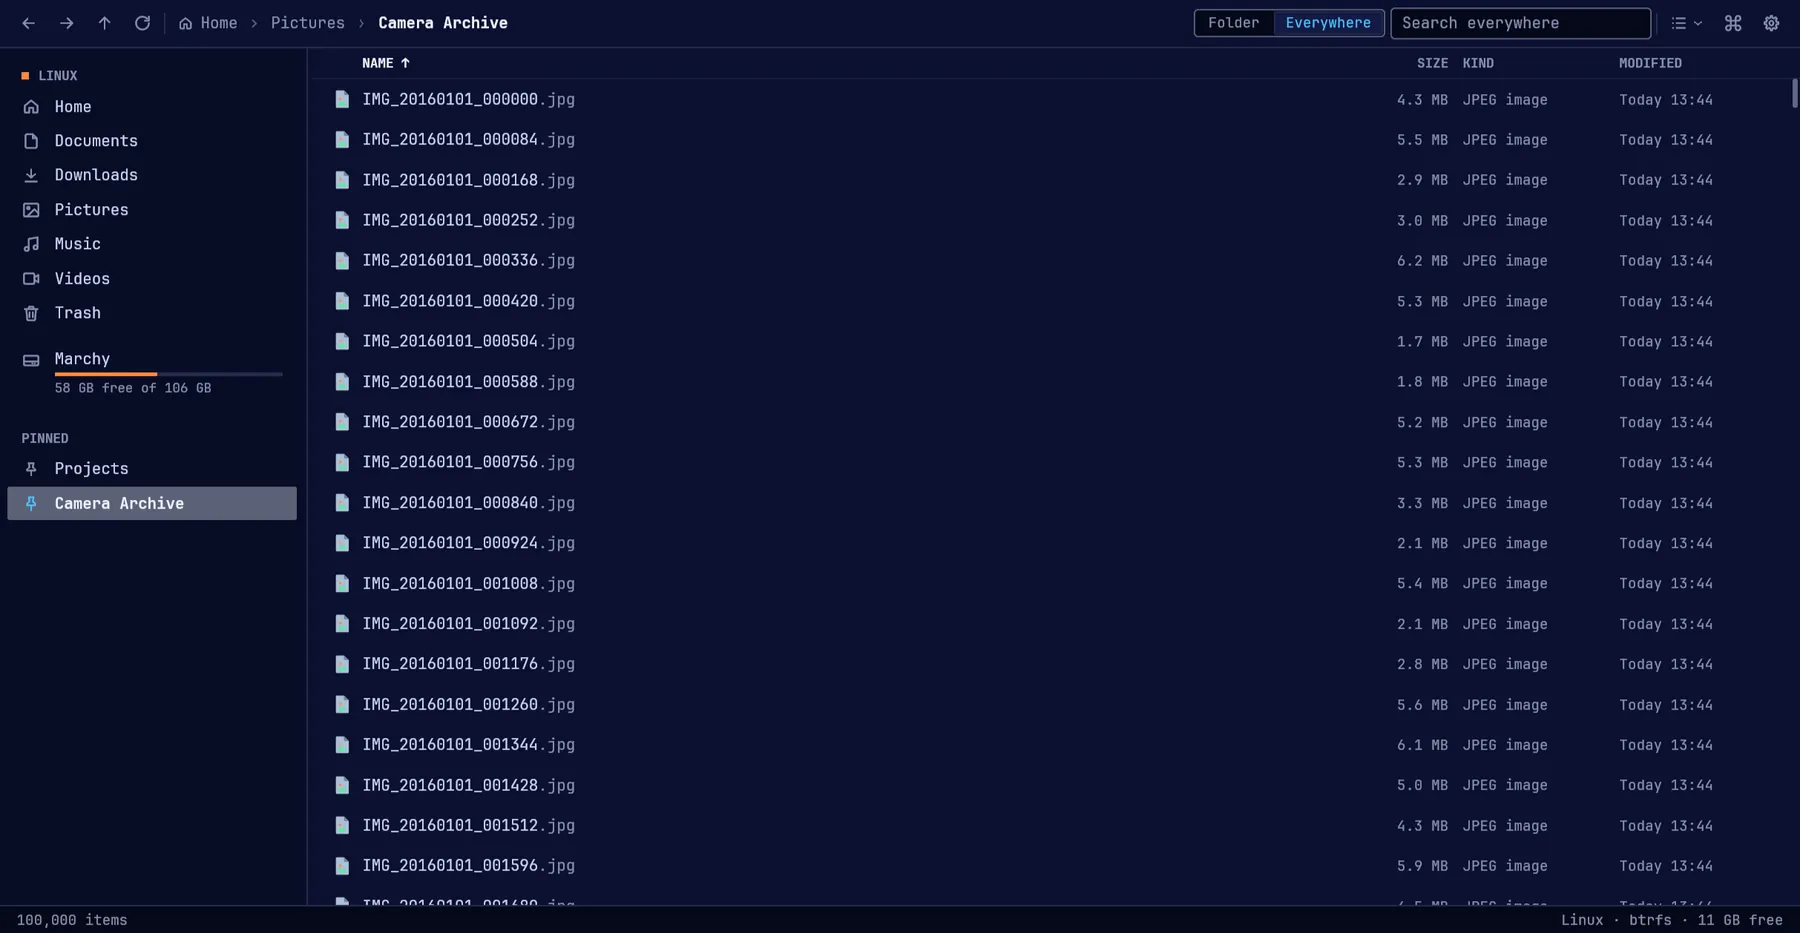Click the 6.1 MB size of IMG_20160101_001344.jpg
This screenshot has width=1800, height=933.
[1422, 745]
